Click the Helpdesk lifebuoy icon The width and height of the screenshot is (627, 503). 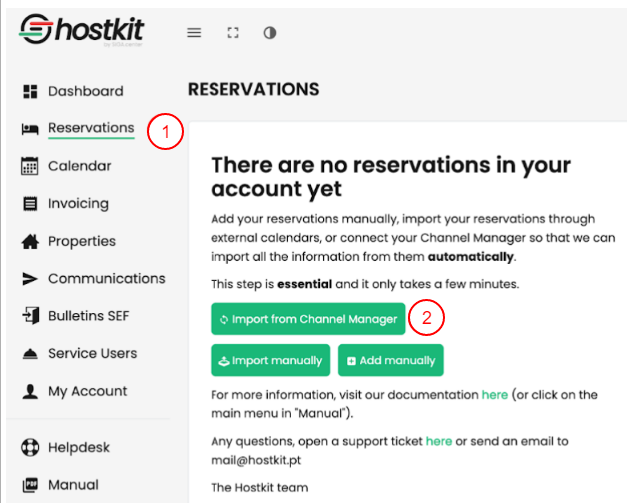tap(30, 447)
